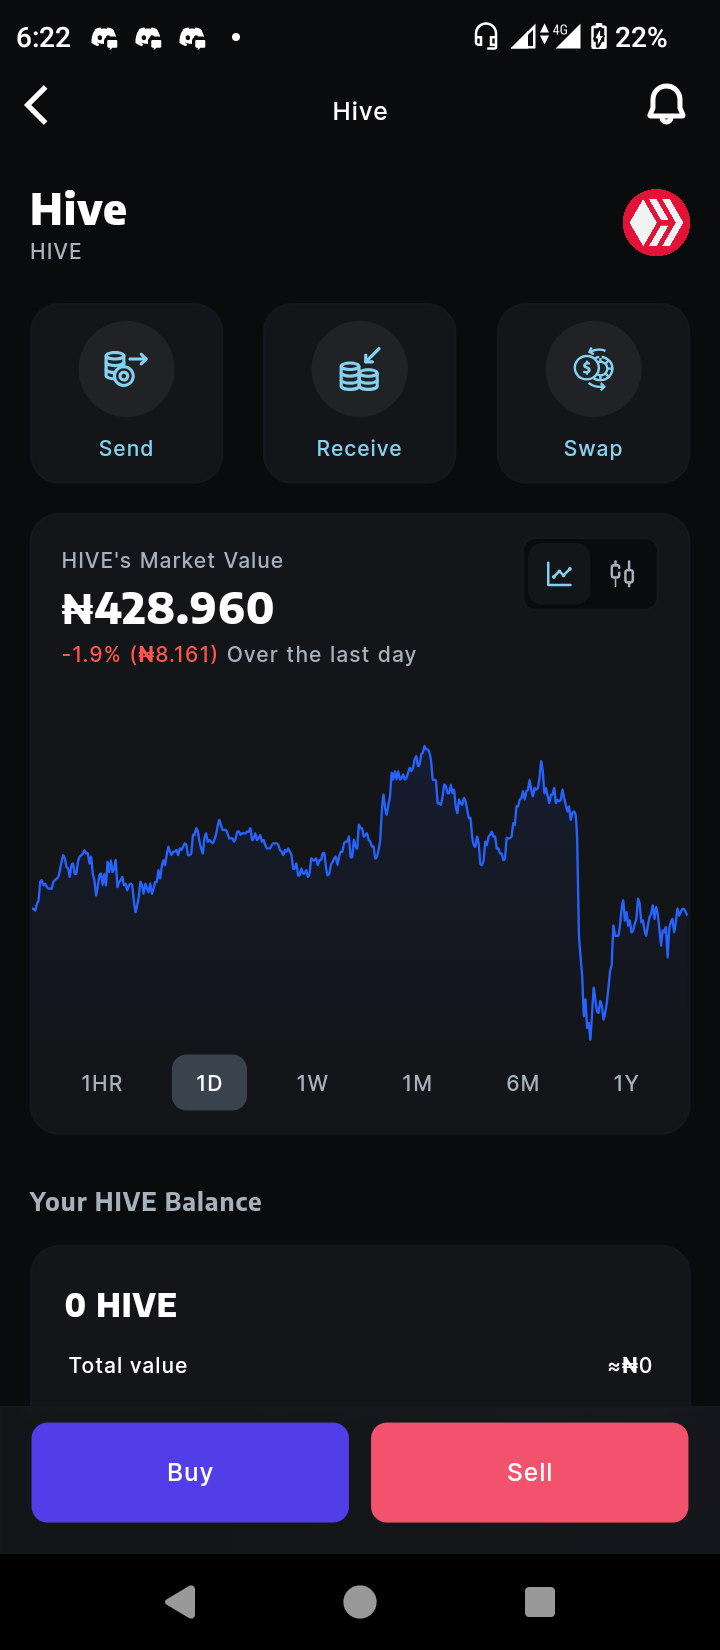Open notifications bell icon
Viewport: 720px width, 1650px height.
[x=666, y=104]
